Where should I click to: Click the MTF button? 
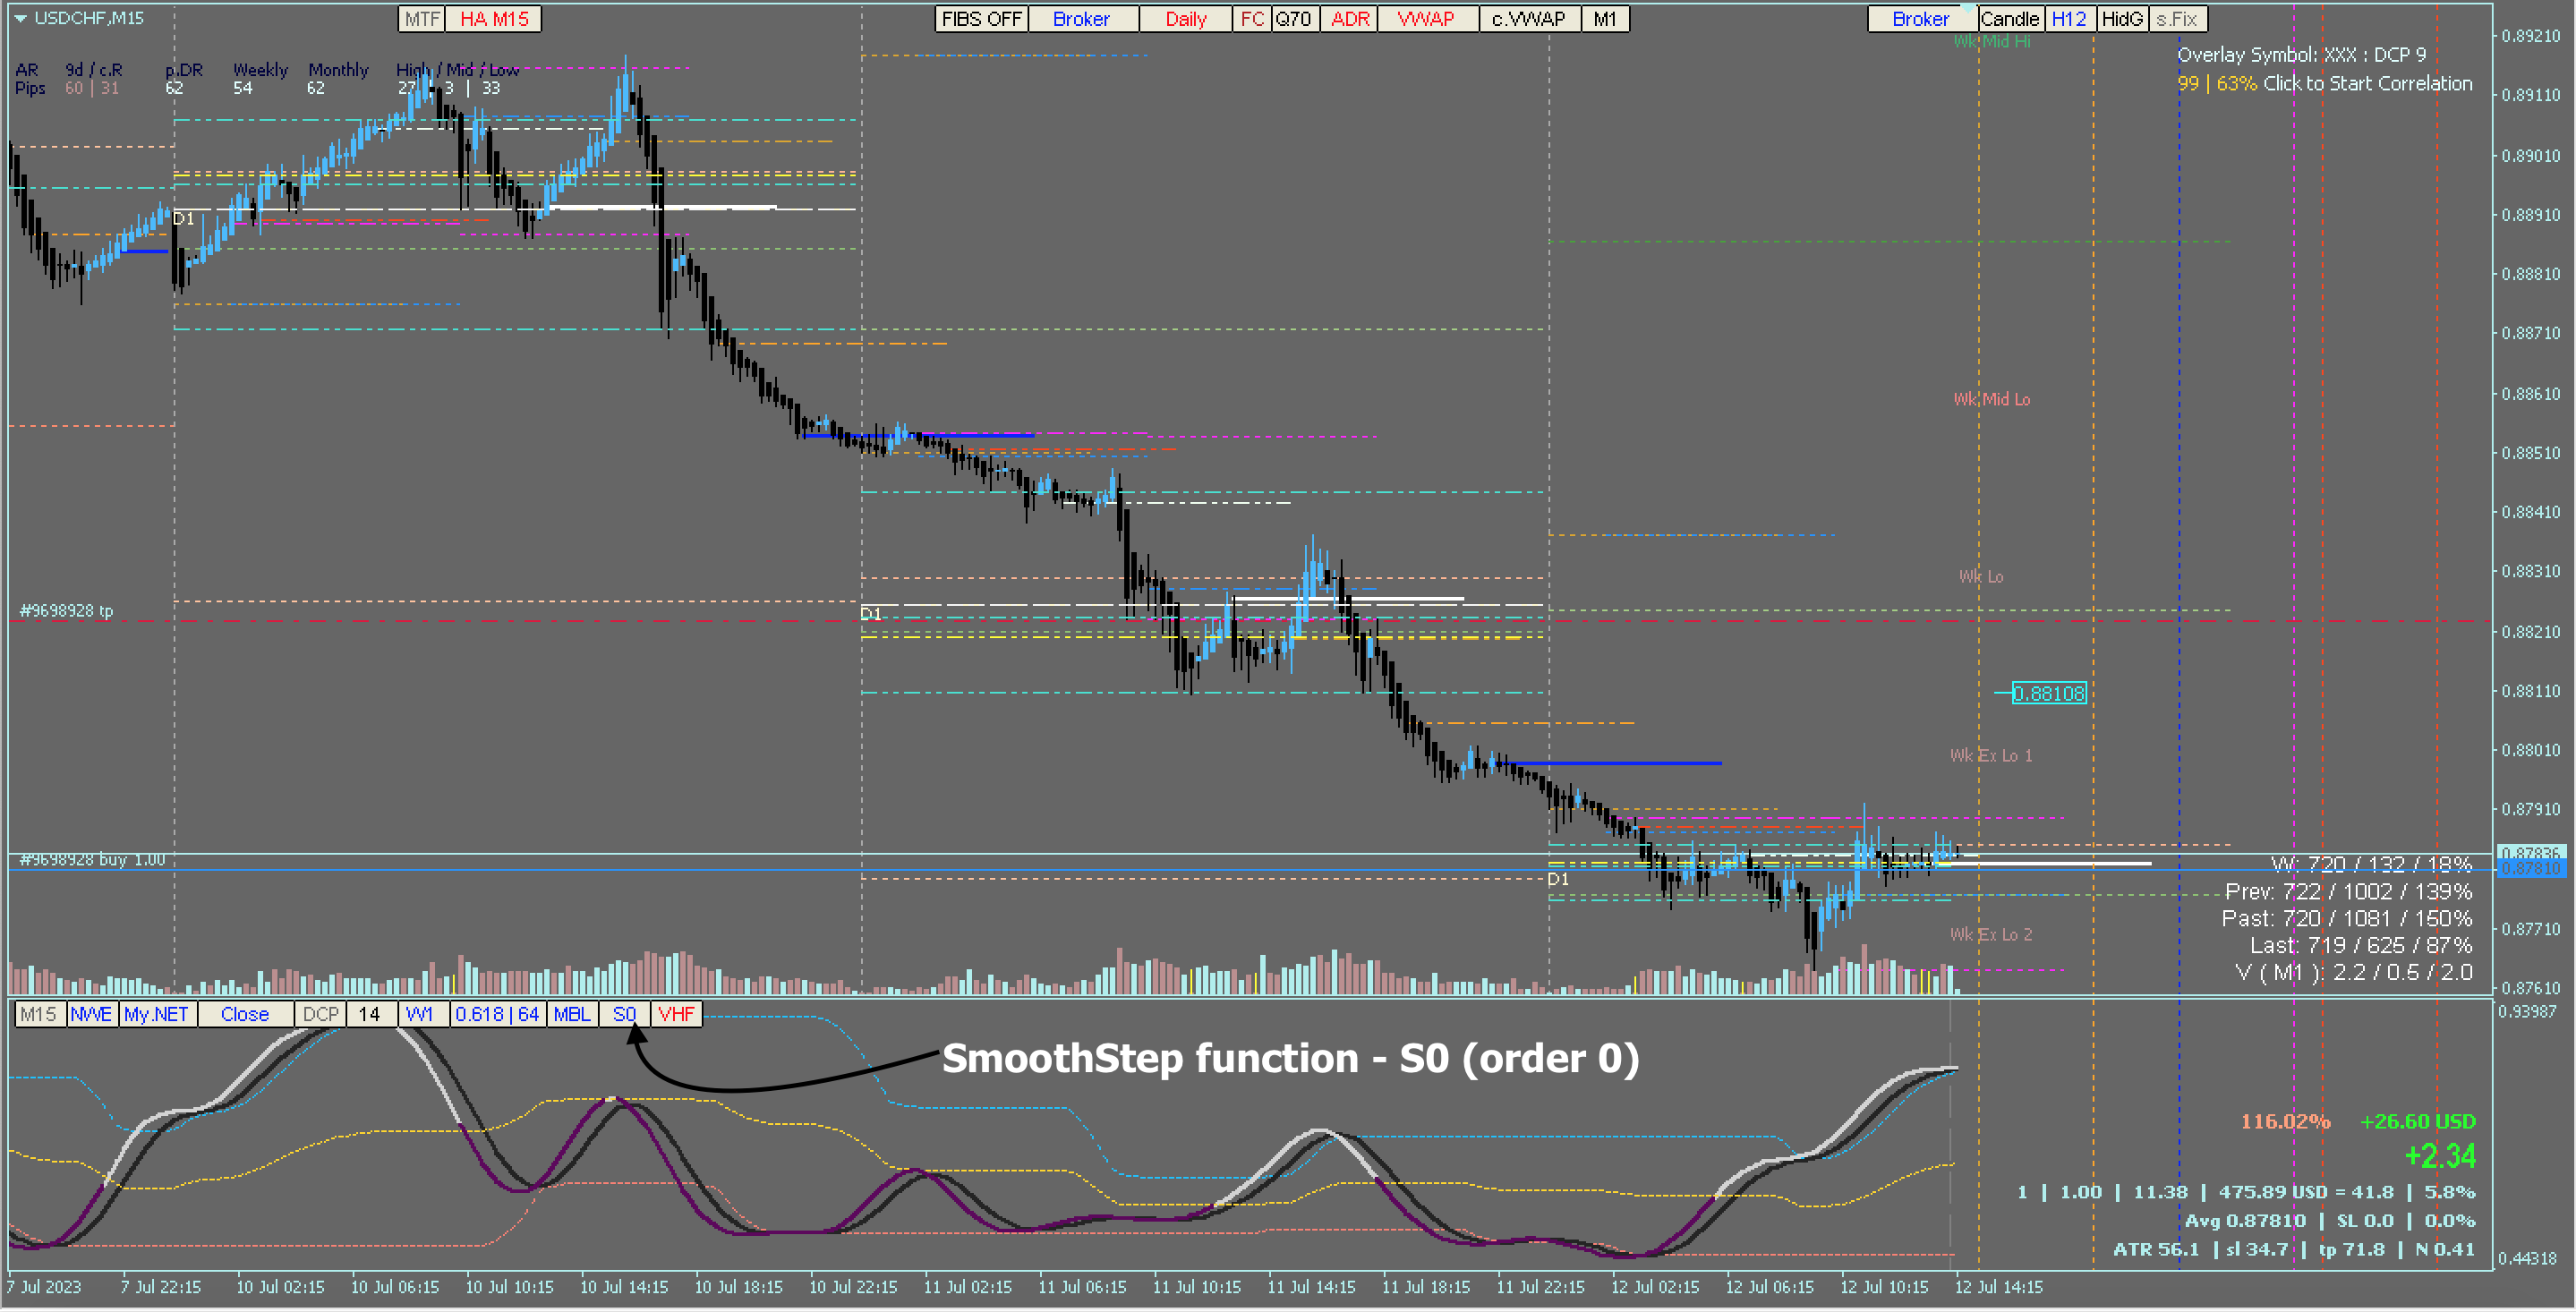[422, 19]
